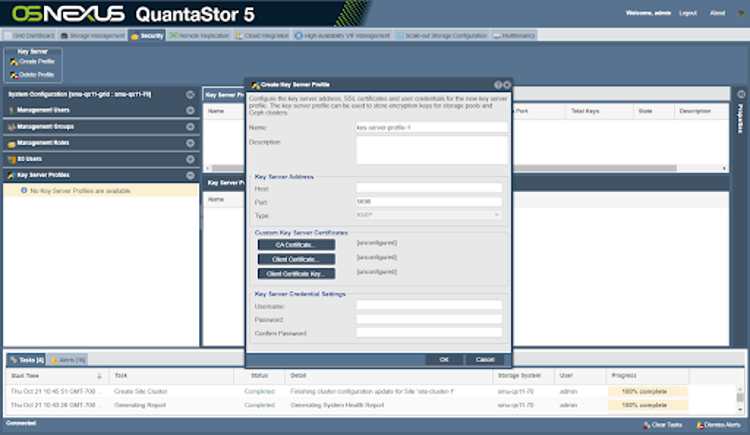750x435 pixels.
Task: Click the Status column header in tasks
Action: click(260, 376)
